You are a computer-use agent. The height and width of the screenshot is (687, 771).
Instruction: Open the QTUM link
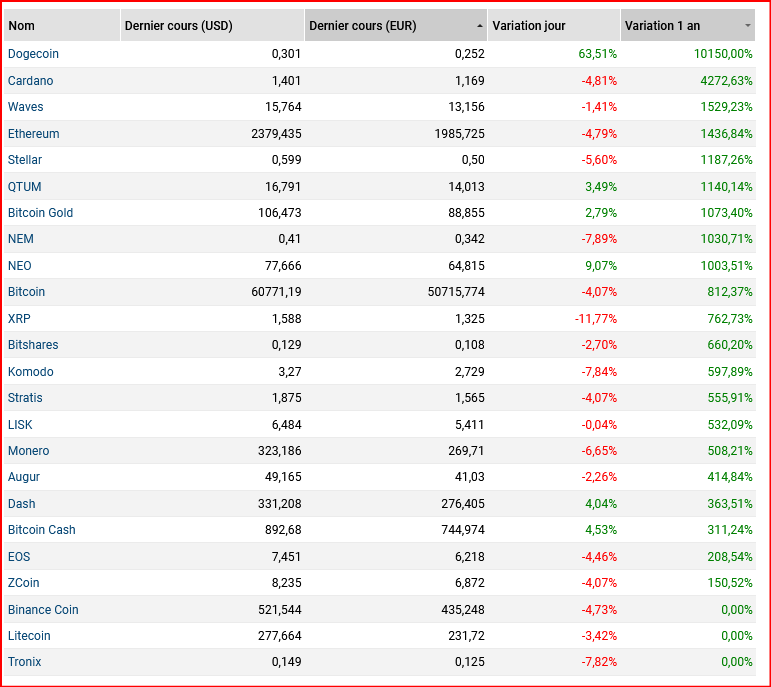pyautogui.click(x=25, y=187)
